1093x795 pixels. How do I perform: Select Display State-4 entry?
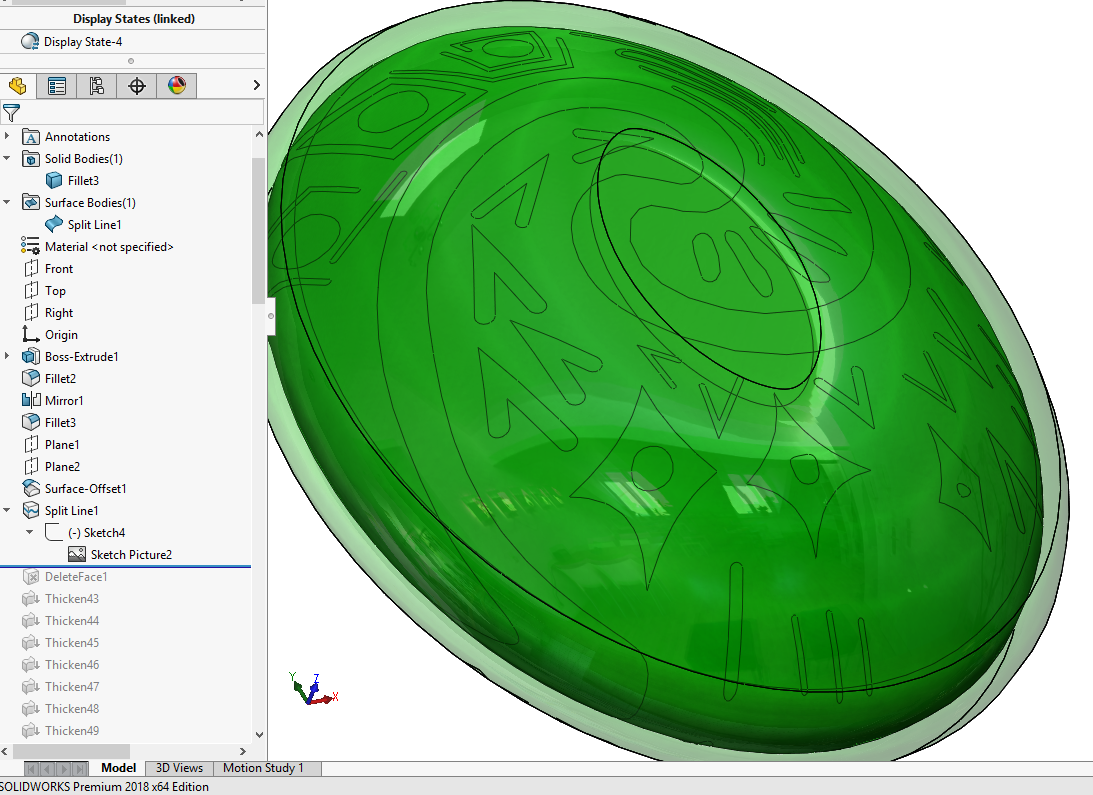pyautogui.click(x=82, y=42)
